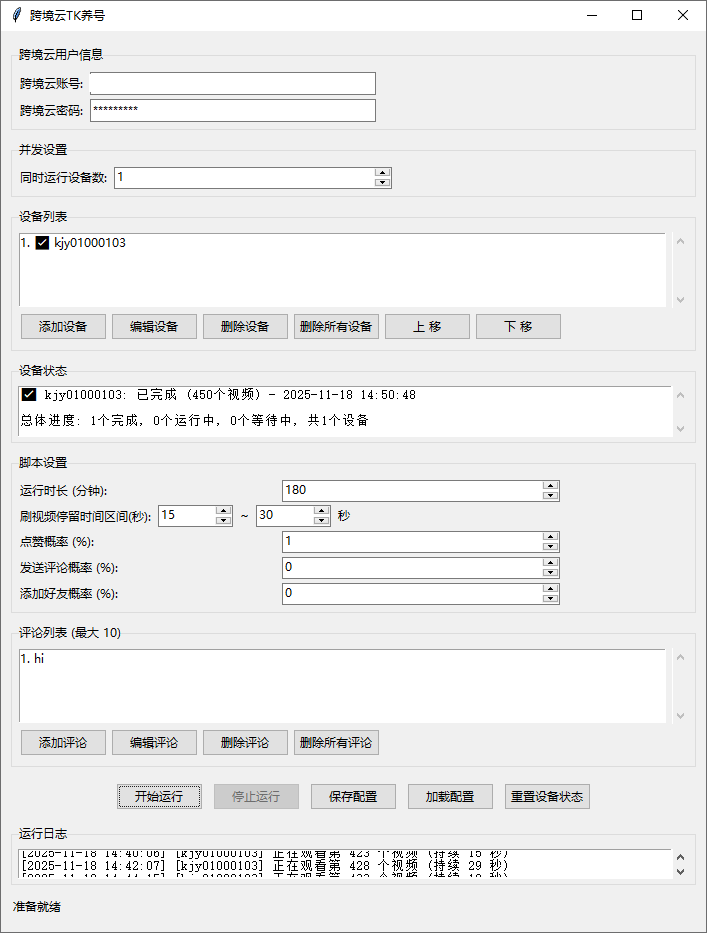Screen dimensions: 707x933
Task: Click down arrow of 设备状态 scrollbar
Action: point(681,428)
